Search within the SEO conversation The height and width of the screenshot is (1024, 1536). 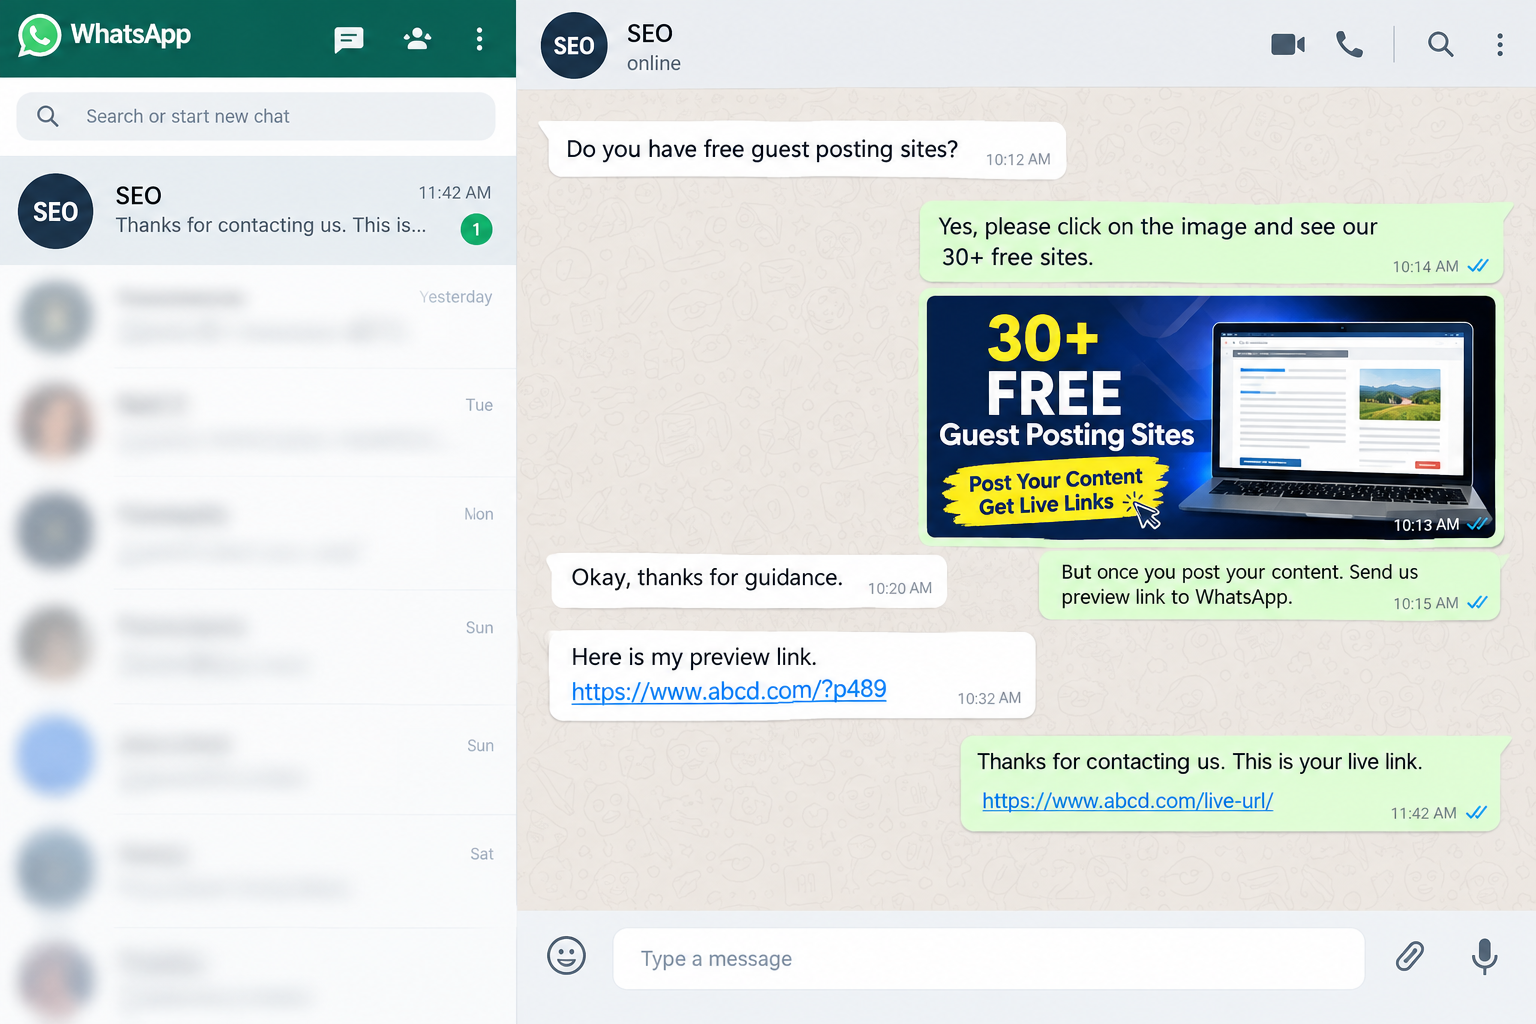(1440, 44)
